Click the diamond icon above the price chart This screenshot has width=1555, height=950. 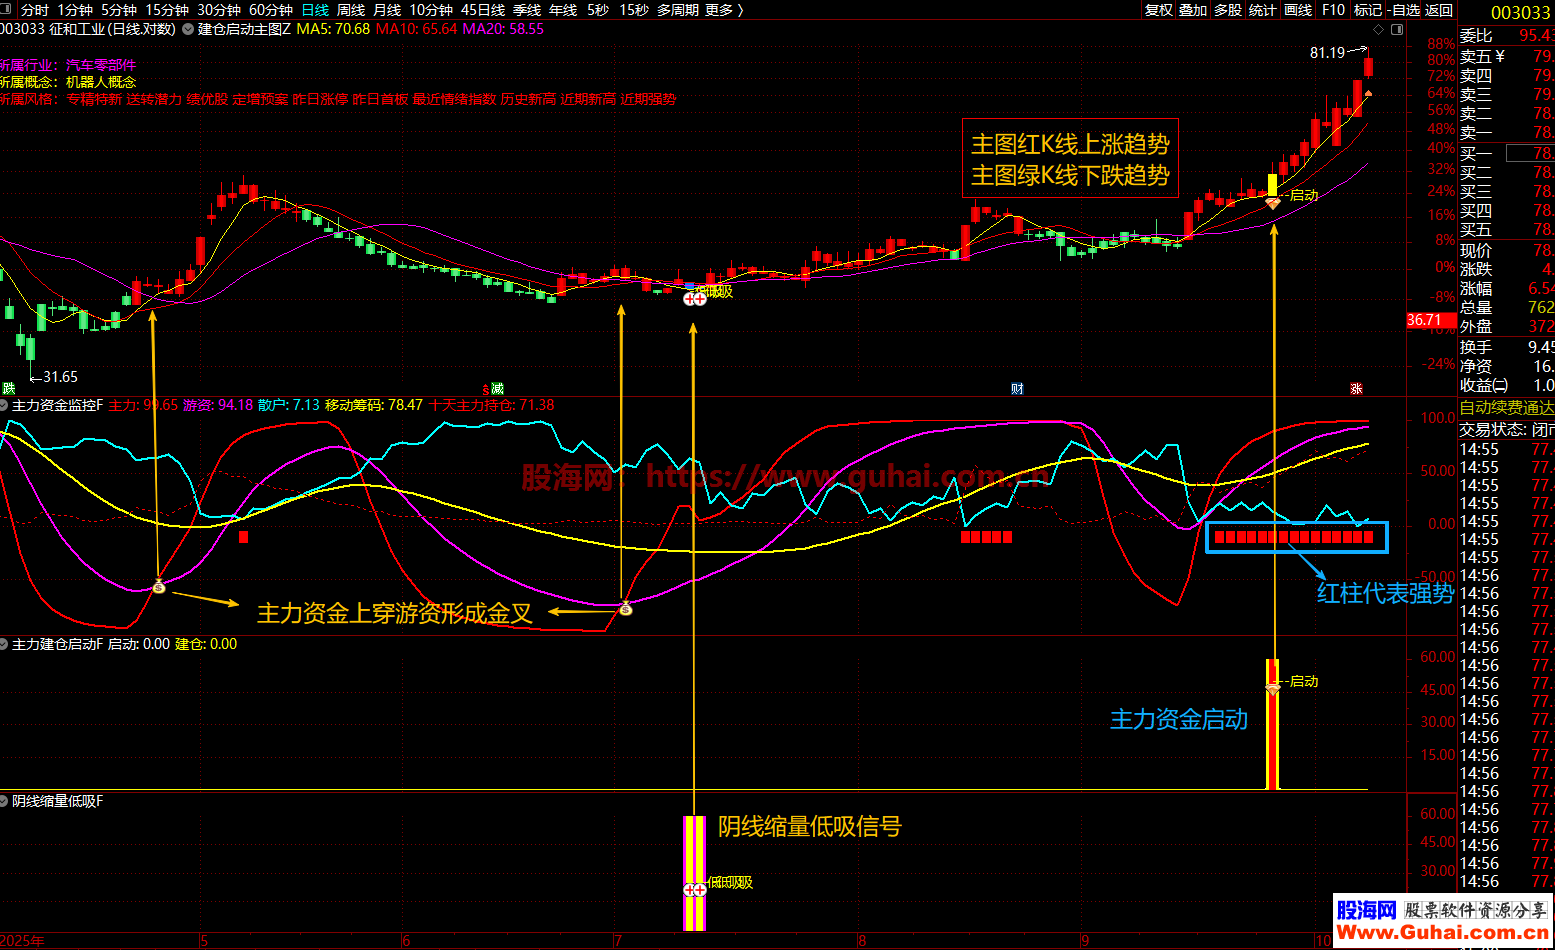[x=1378, y=30]
